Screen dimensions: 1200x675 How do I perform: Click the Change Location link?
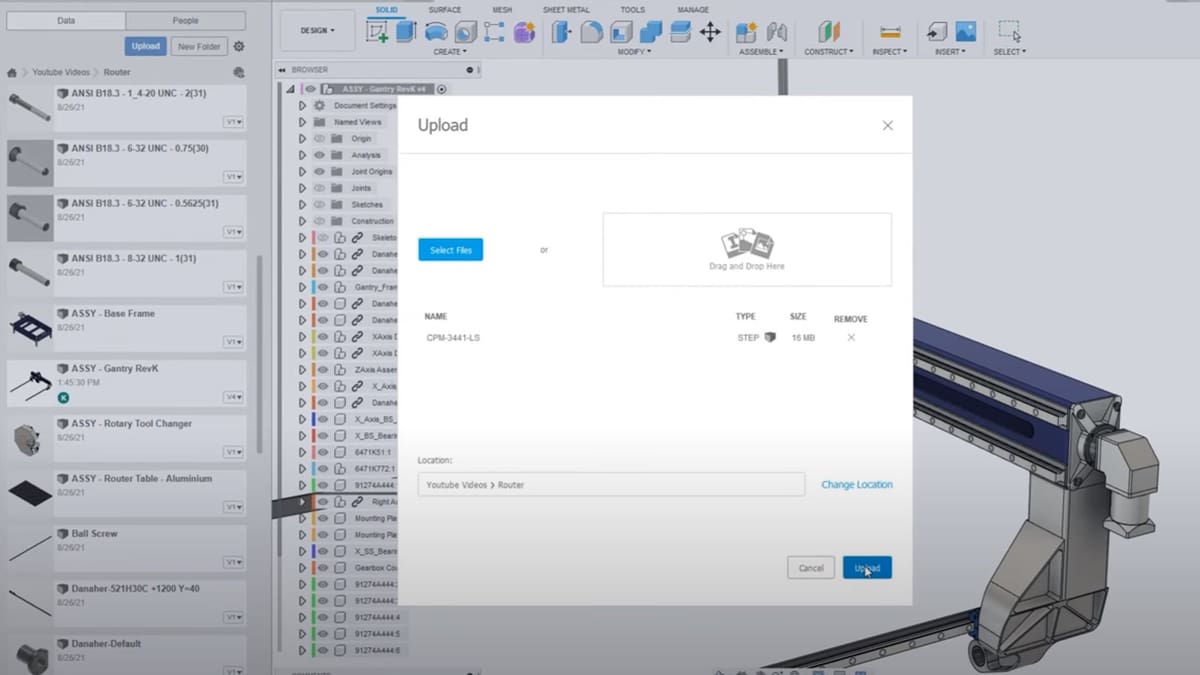(x=856, y=485)
